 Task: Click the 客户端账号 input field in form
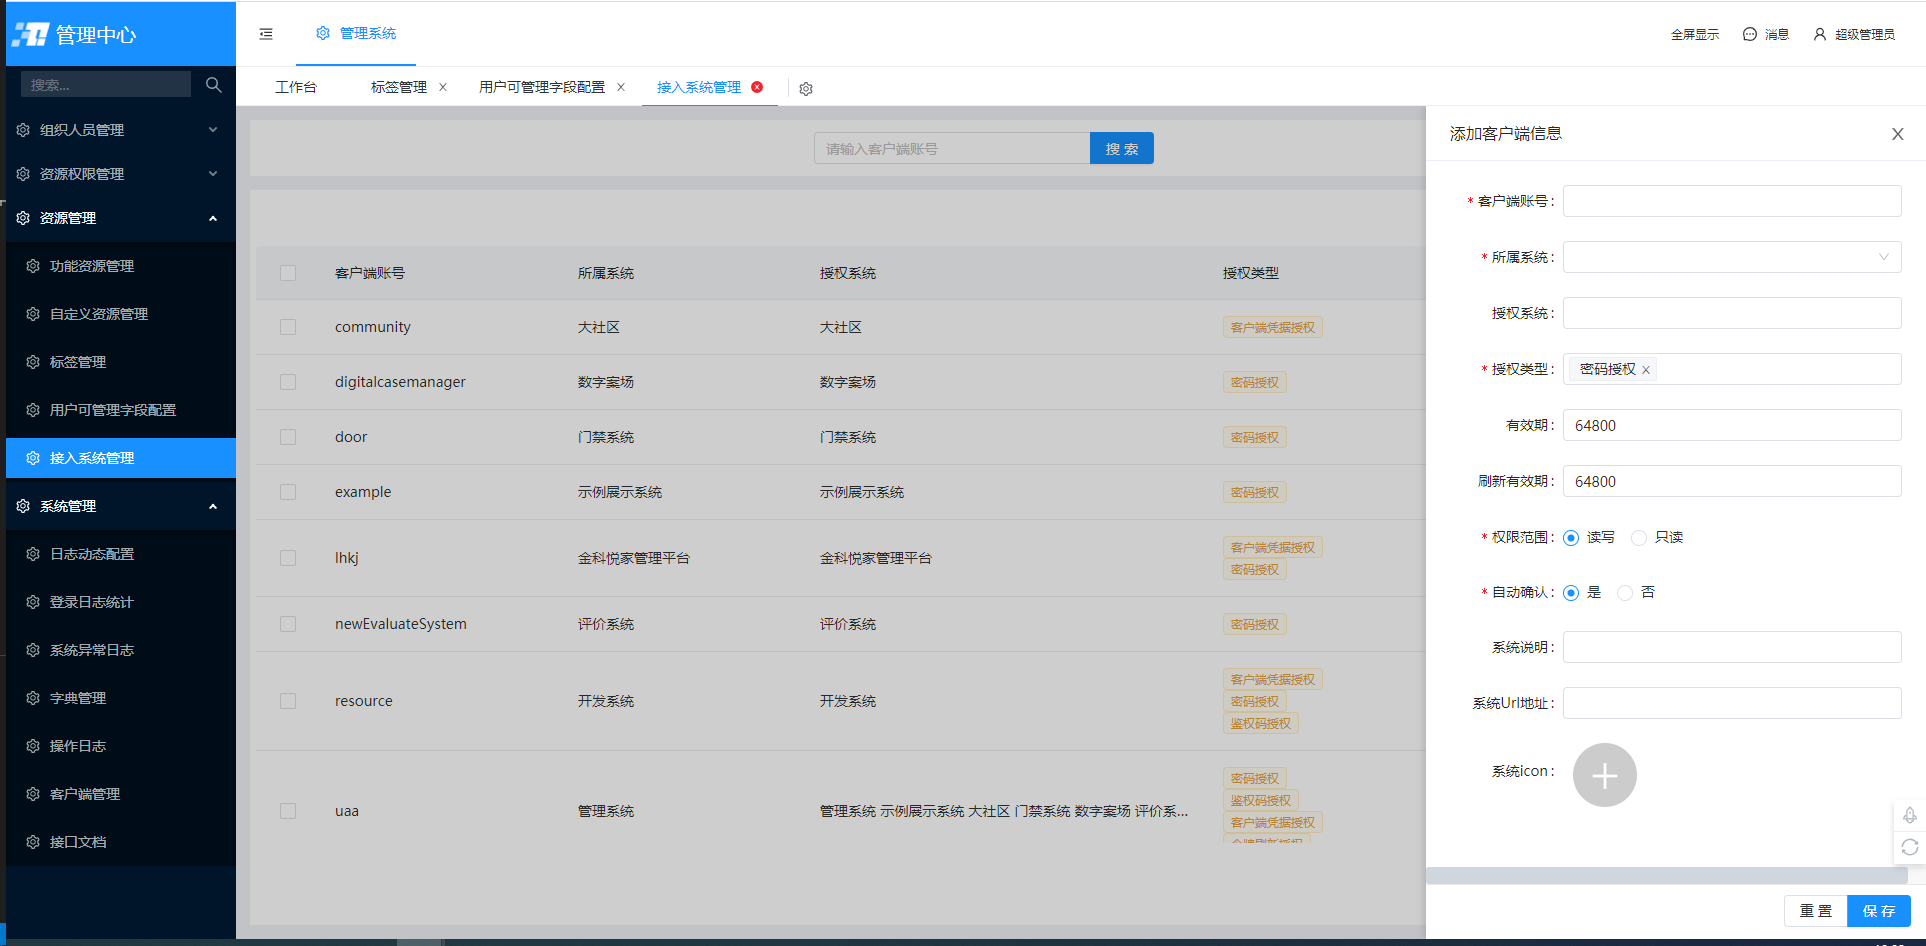coord(1732,201)
